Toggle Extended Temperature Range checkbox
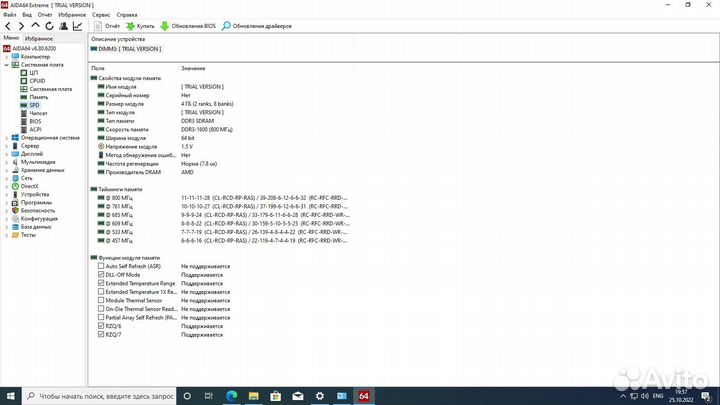 (x=101, y=283)
